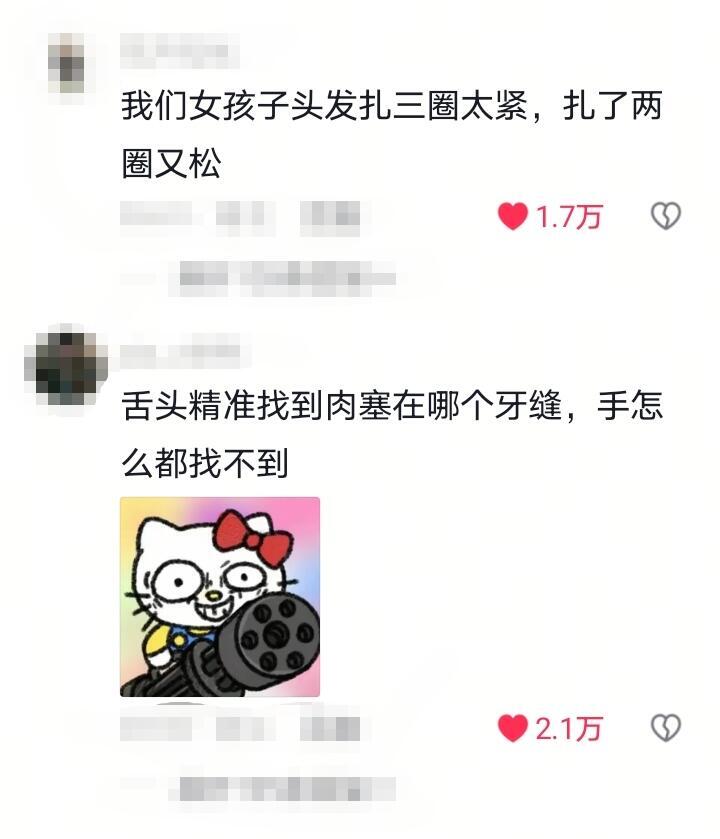Tap the 2.1万 like count
Image resolution: width=720 pixels, height=839 pixels.
(569, 729)
